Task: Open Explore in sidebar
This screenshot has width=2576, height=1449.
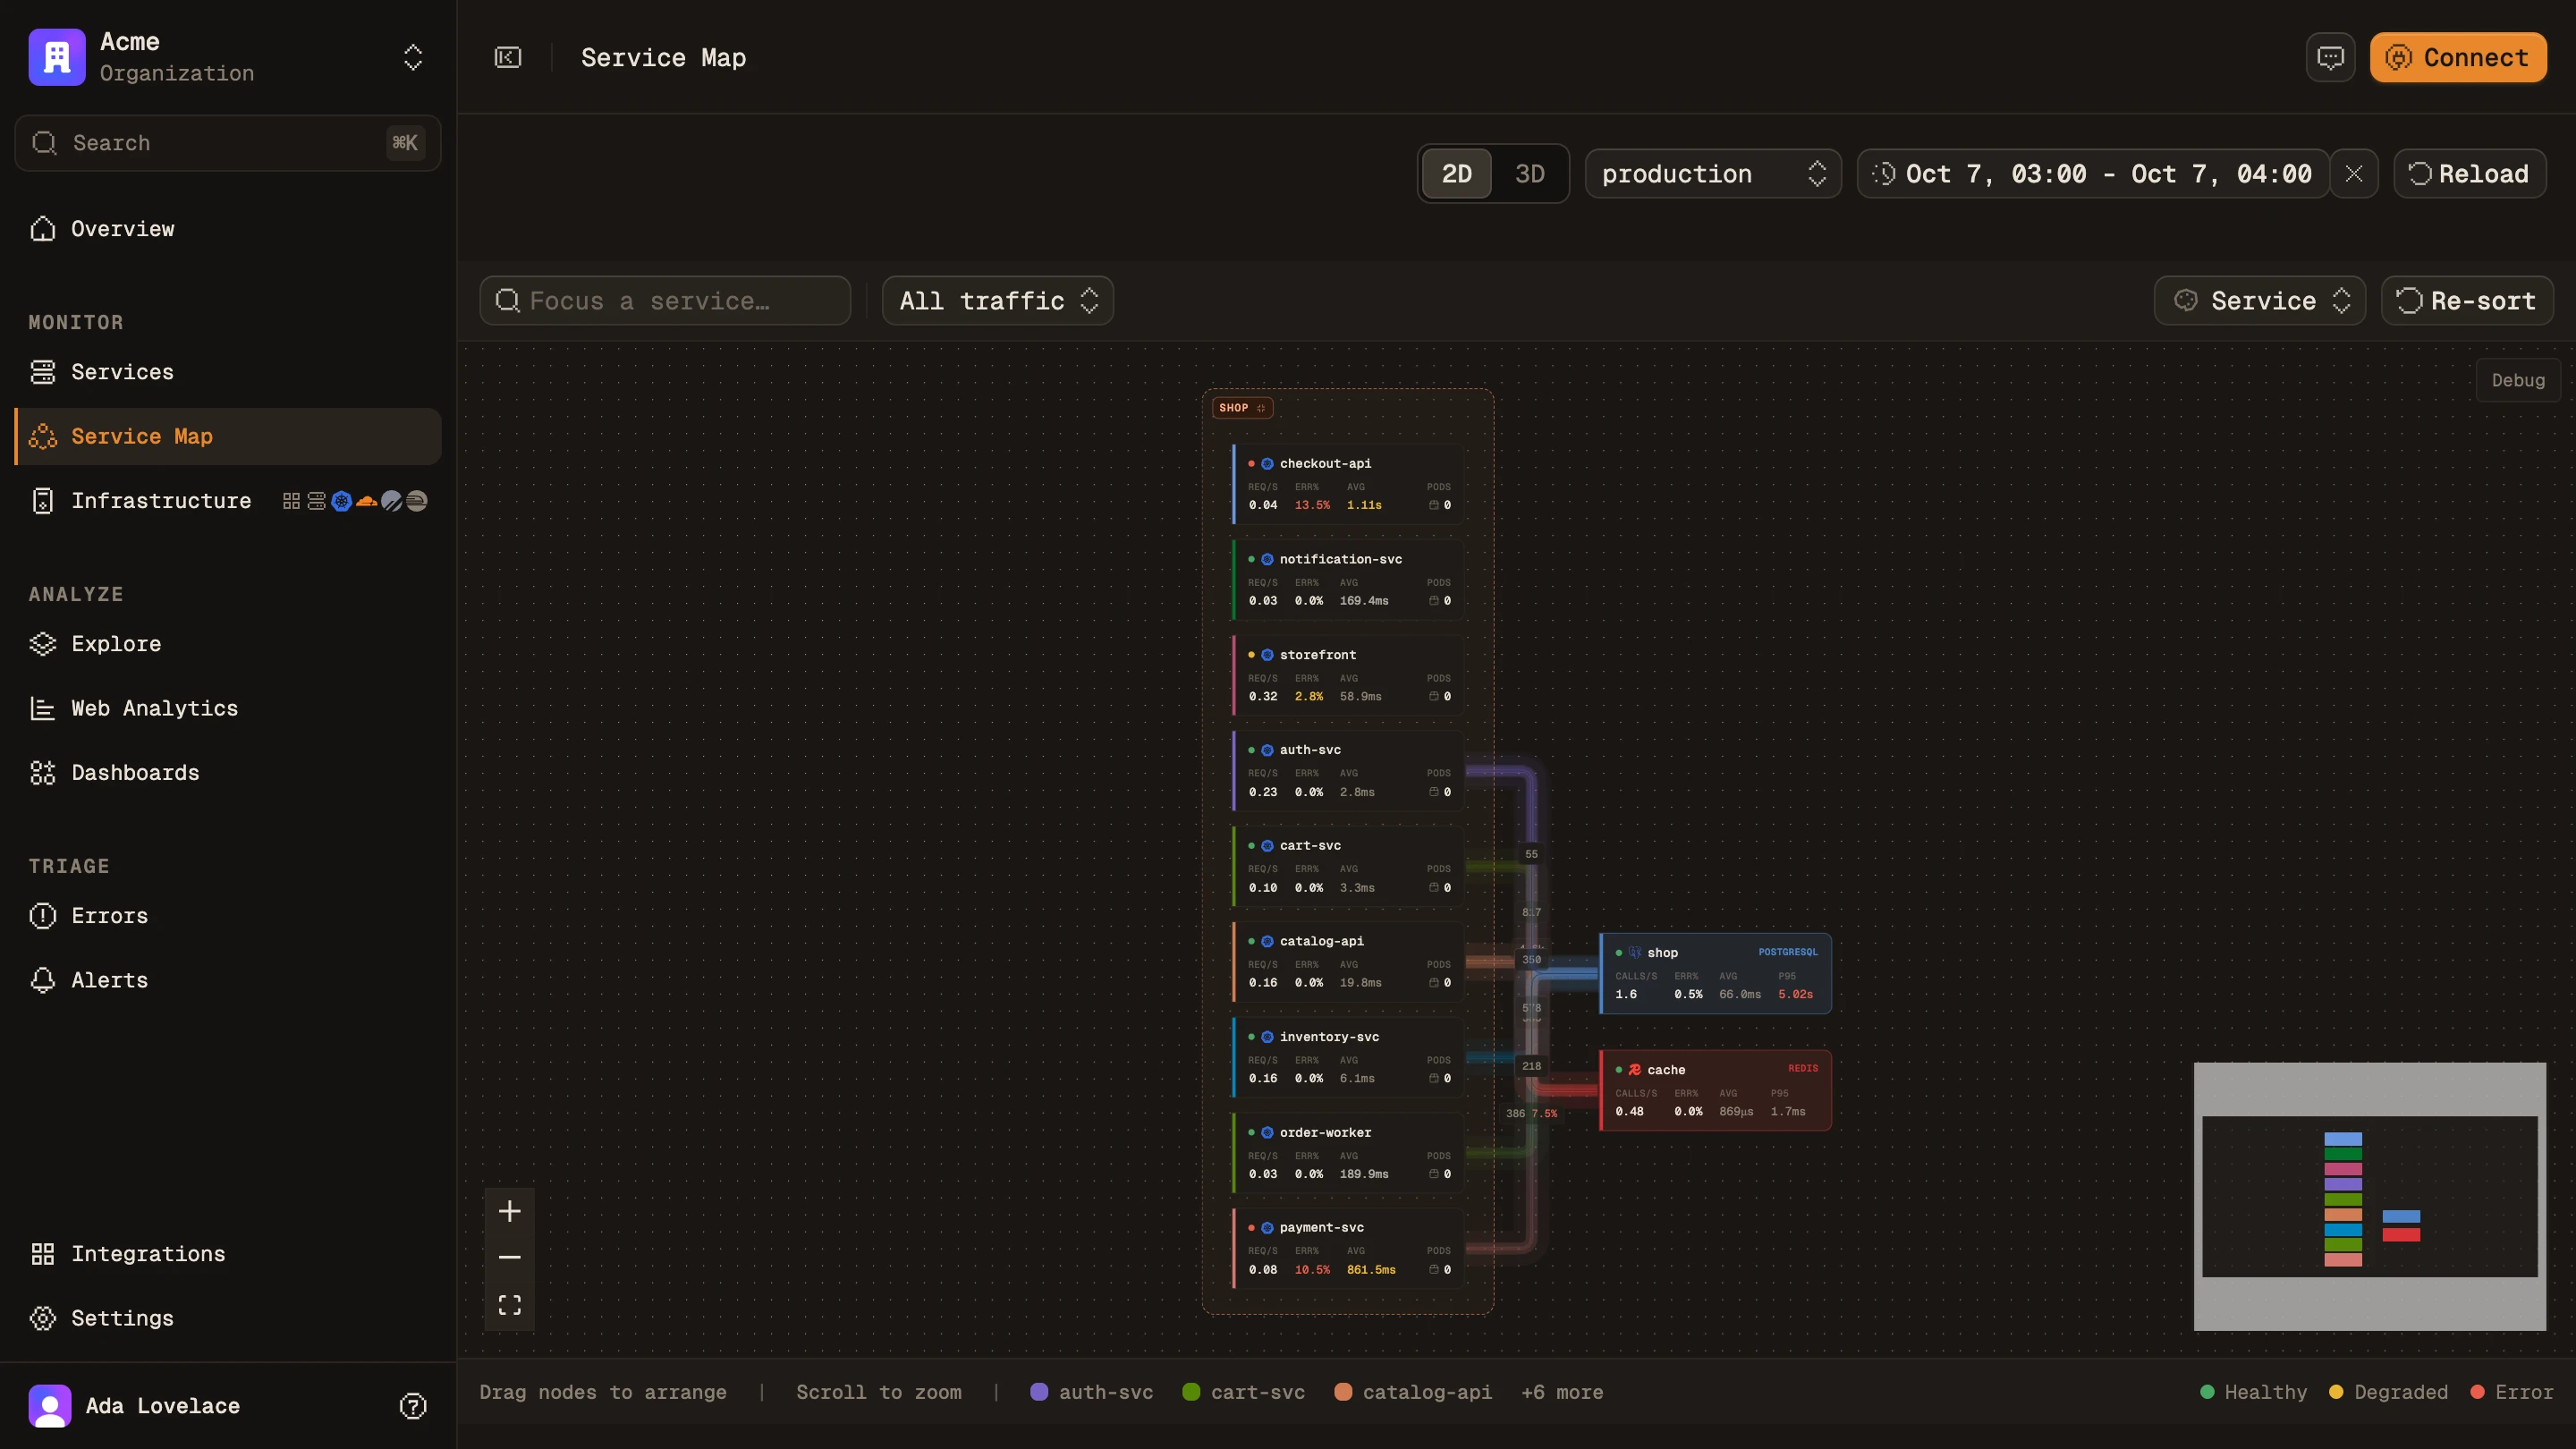Action: pos(228,644)
